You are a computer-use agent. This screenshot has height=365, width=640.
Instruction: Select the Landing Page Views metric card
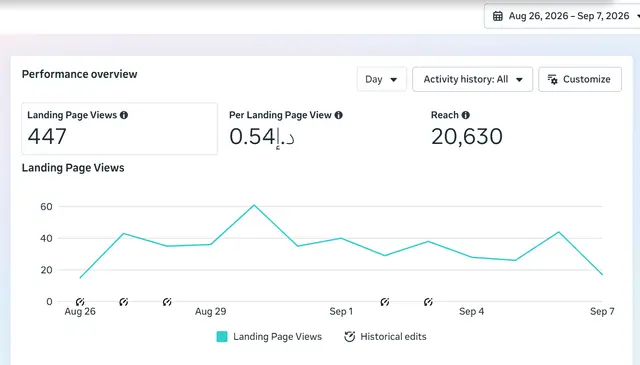[x=120, y=129]
